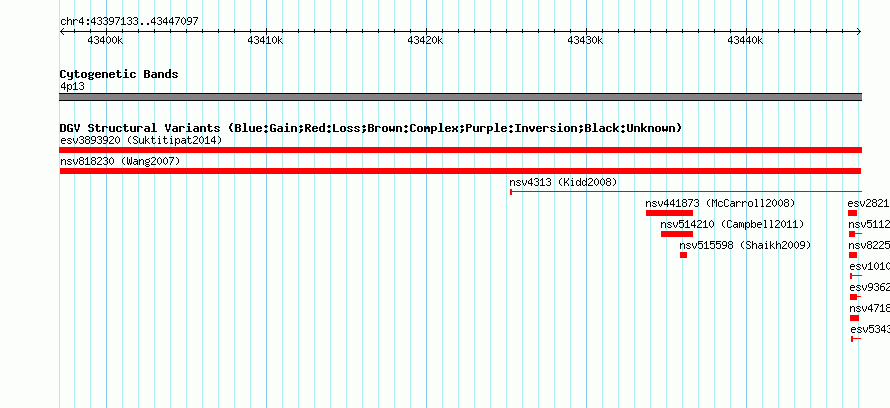Click the DGV Structural Variants track title
This screenshot has height=408, width=890.
click(371, 128)
